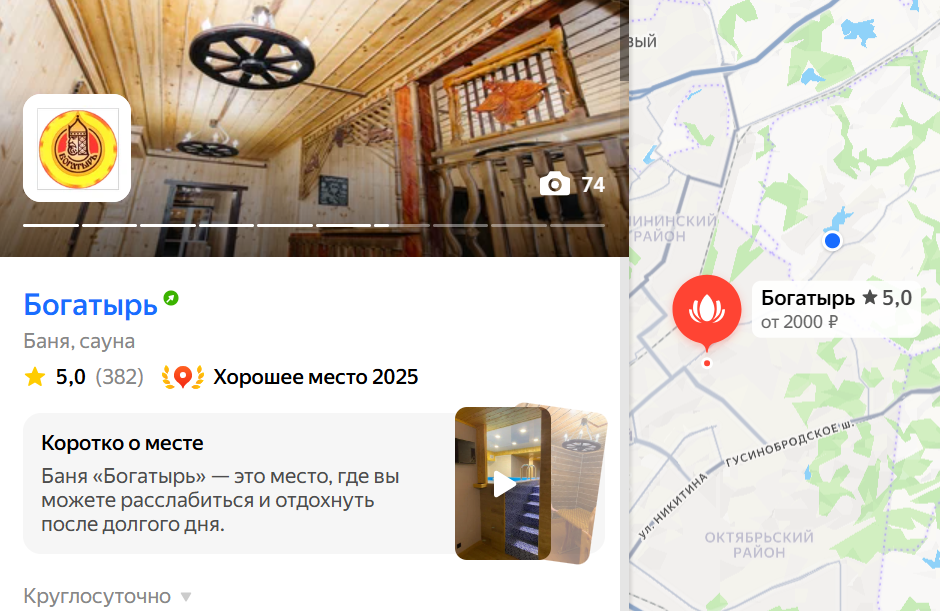
Task: Open the second stacked chandelier photo thumbnail
Action: [x=580, y=484]
